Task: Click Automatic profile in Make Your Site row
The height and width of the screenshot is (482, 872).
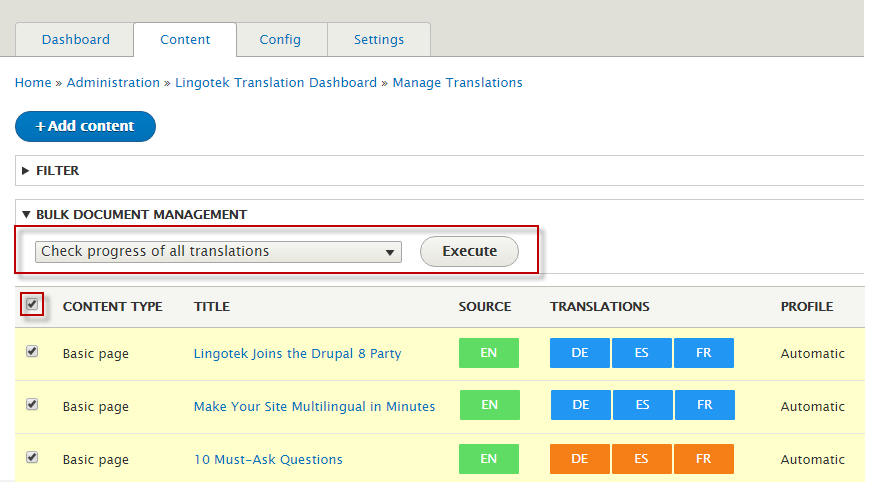Action: (812, 406)
